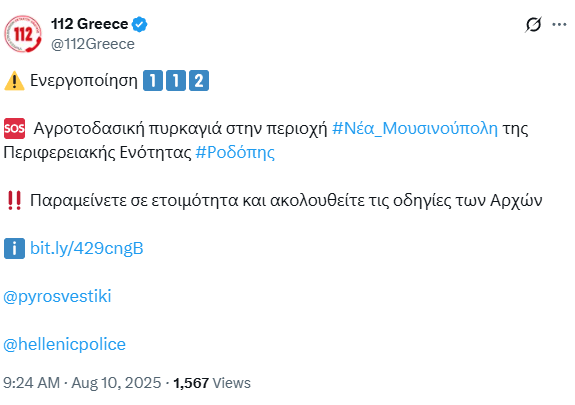Image resolution: width=575 pixels, height=405 pixels.
Task: Follow the bit.ly/429cngB link
Action: pyautogui.click(x=87, y=248)
